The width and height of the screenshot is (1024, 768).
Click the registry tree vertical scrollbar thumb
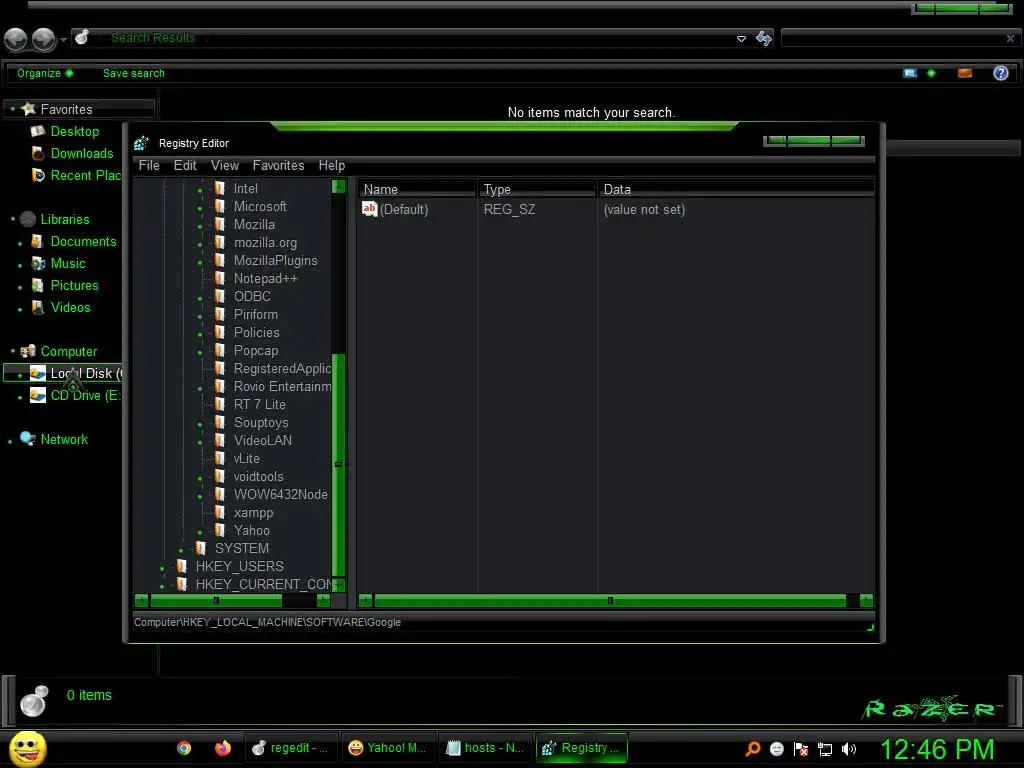click(338, 465)
